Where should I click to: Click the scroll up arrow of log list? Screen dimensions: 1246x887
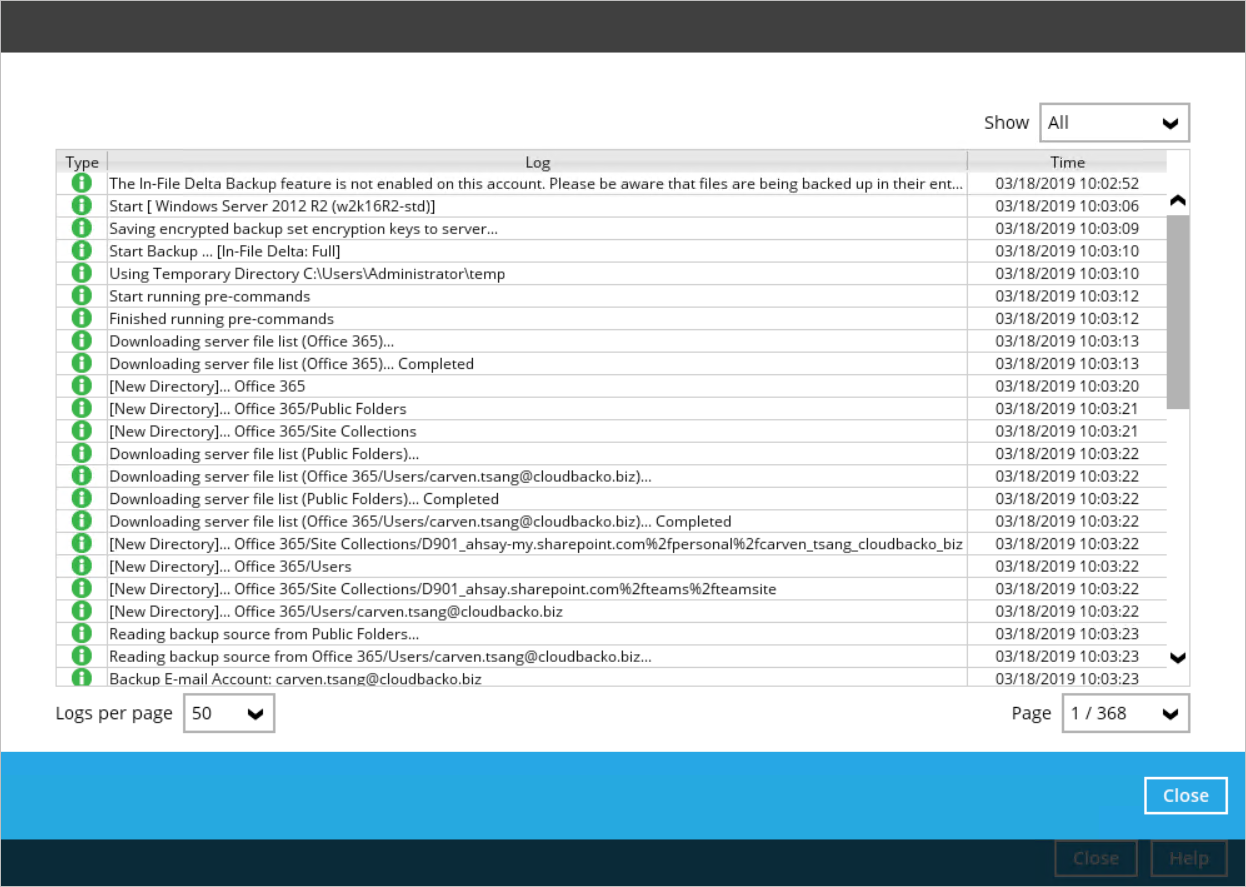(x=1177, y=201)
